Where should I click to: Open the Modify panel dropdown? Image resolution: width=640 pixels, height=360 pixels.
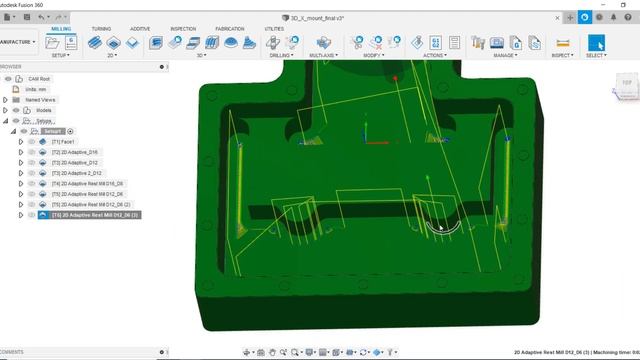click(373, 55)
